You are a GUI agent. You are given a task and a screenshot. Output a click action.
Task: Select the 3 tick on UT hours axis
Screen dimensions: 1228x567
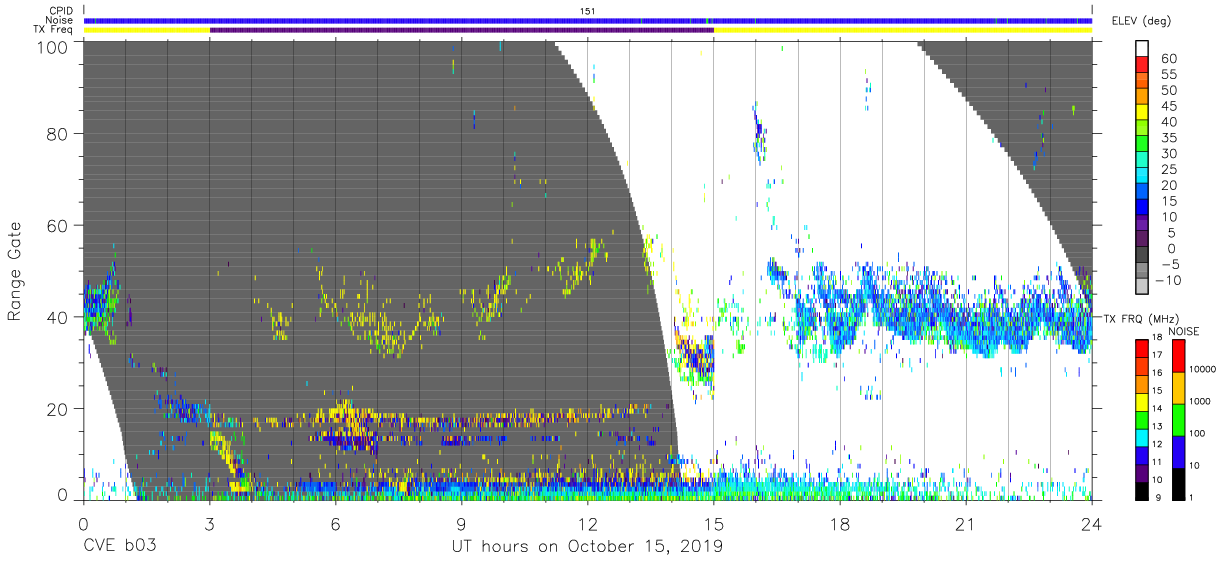coord(209,523)
